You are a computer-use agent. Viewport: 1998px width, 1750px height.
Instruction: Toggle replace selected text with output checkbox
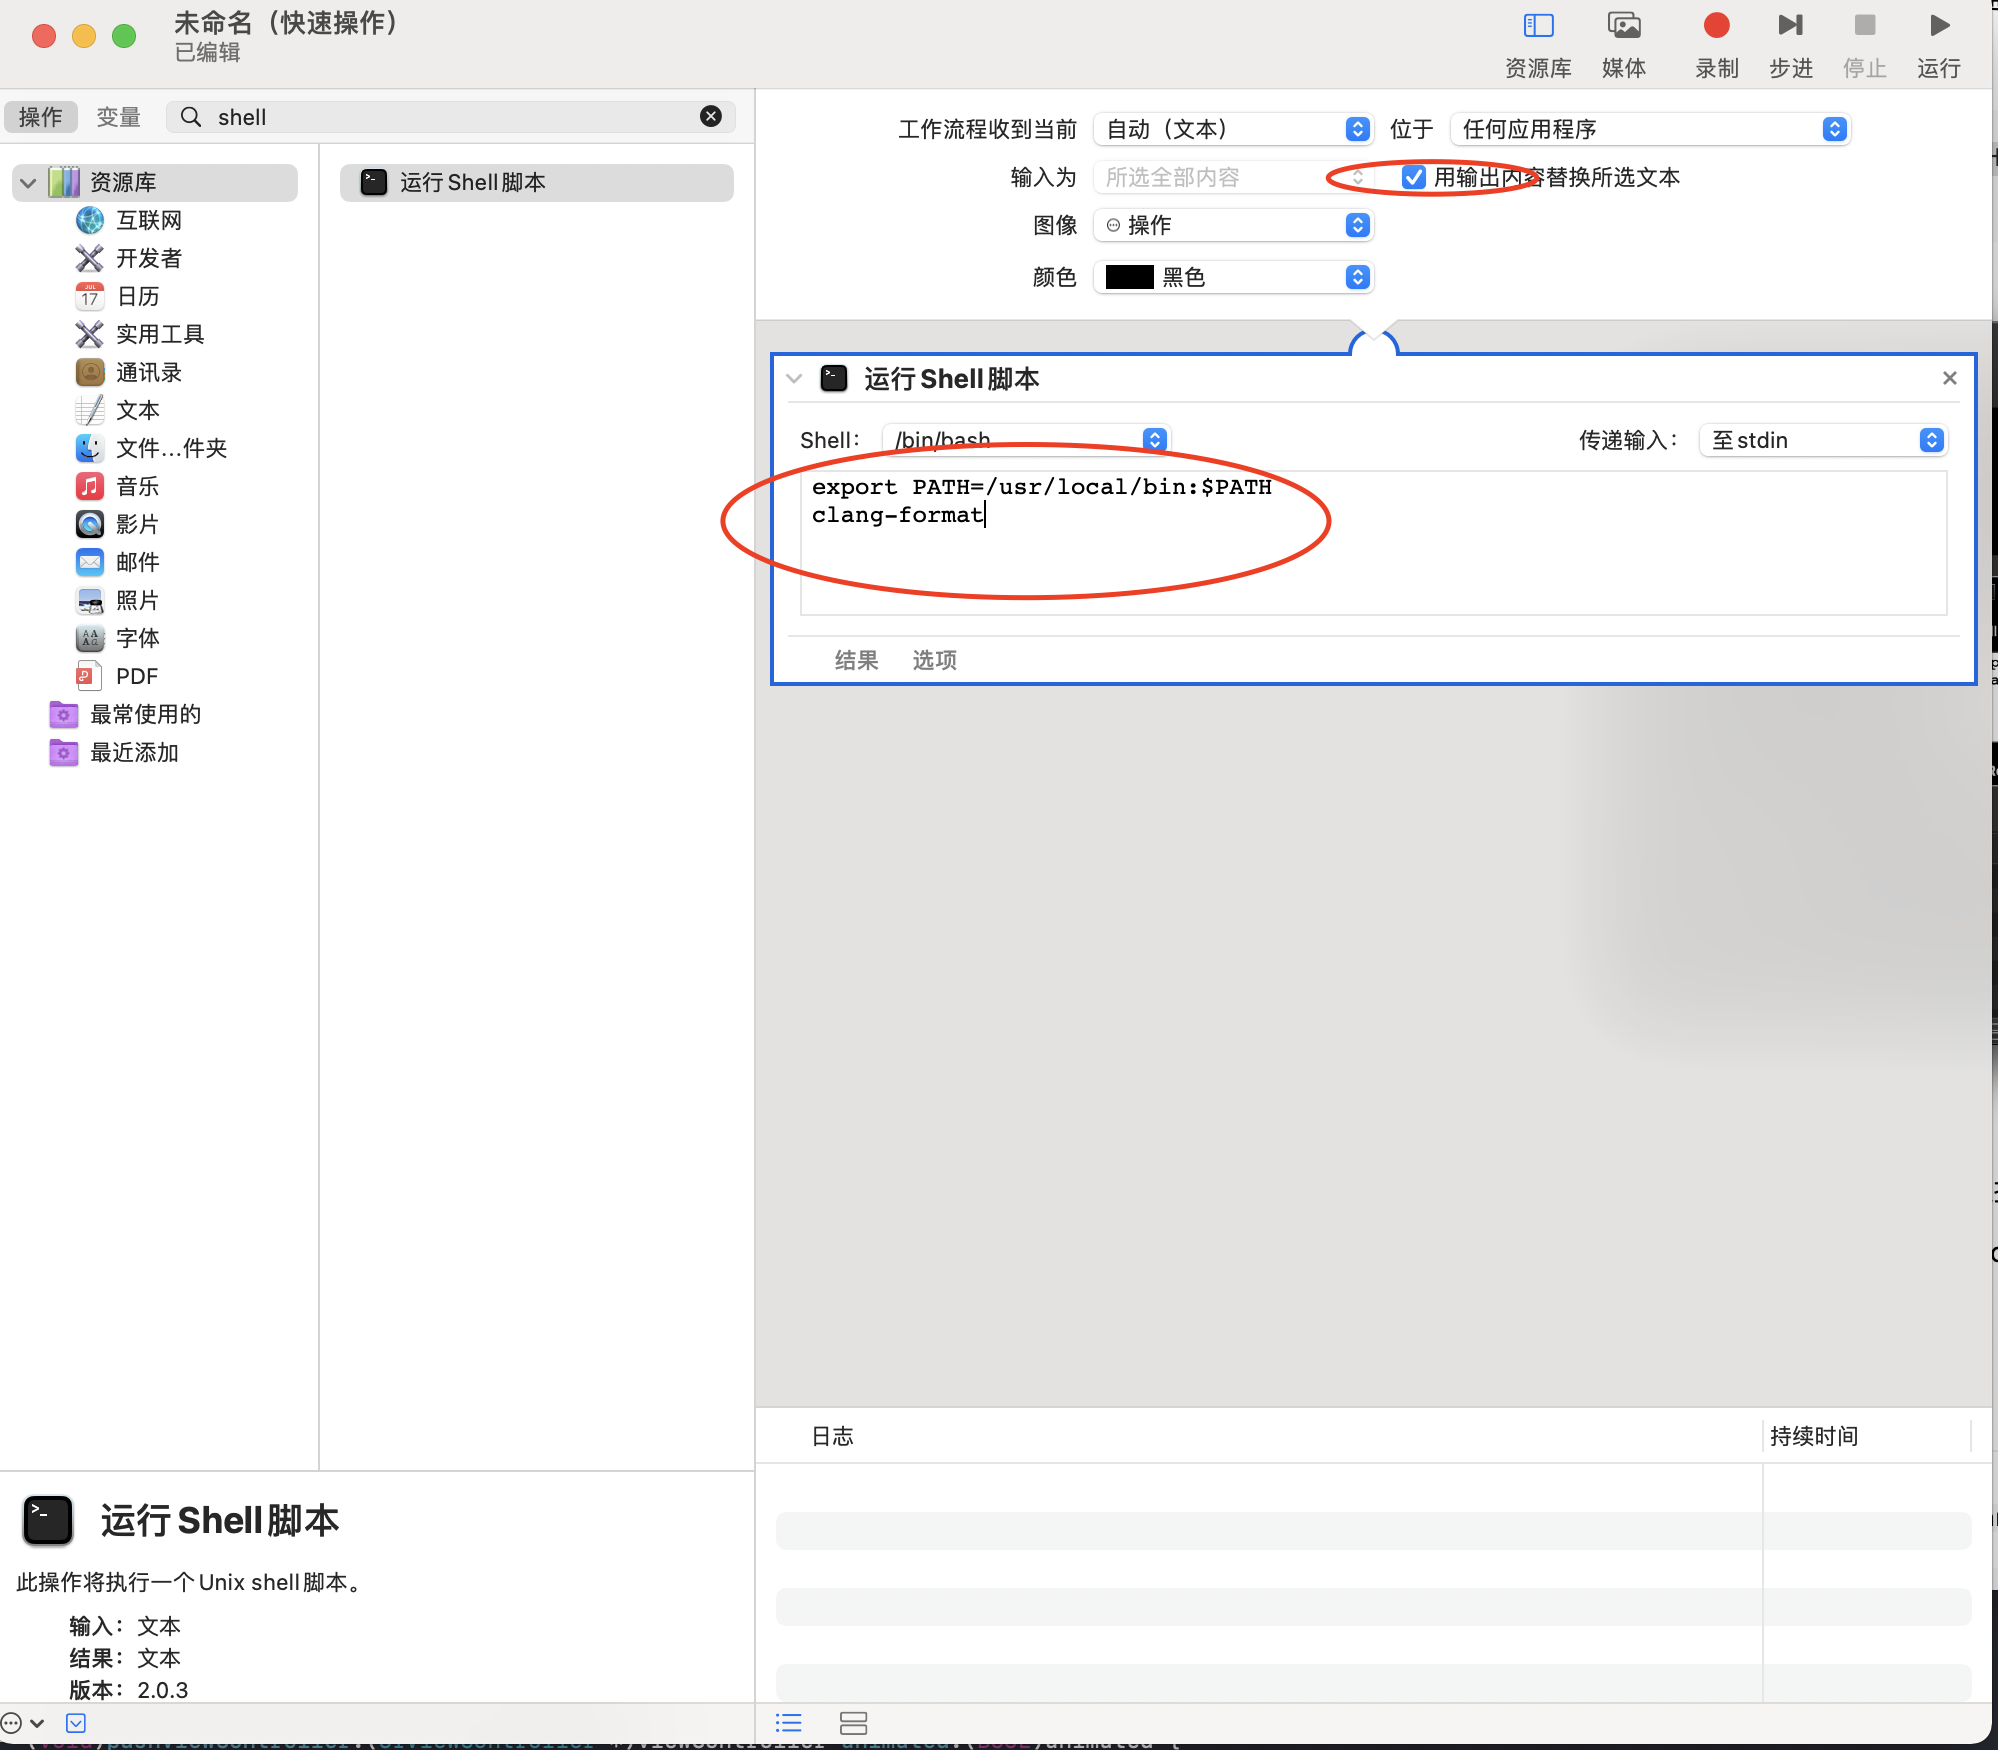(1413, 178)
